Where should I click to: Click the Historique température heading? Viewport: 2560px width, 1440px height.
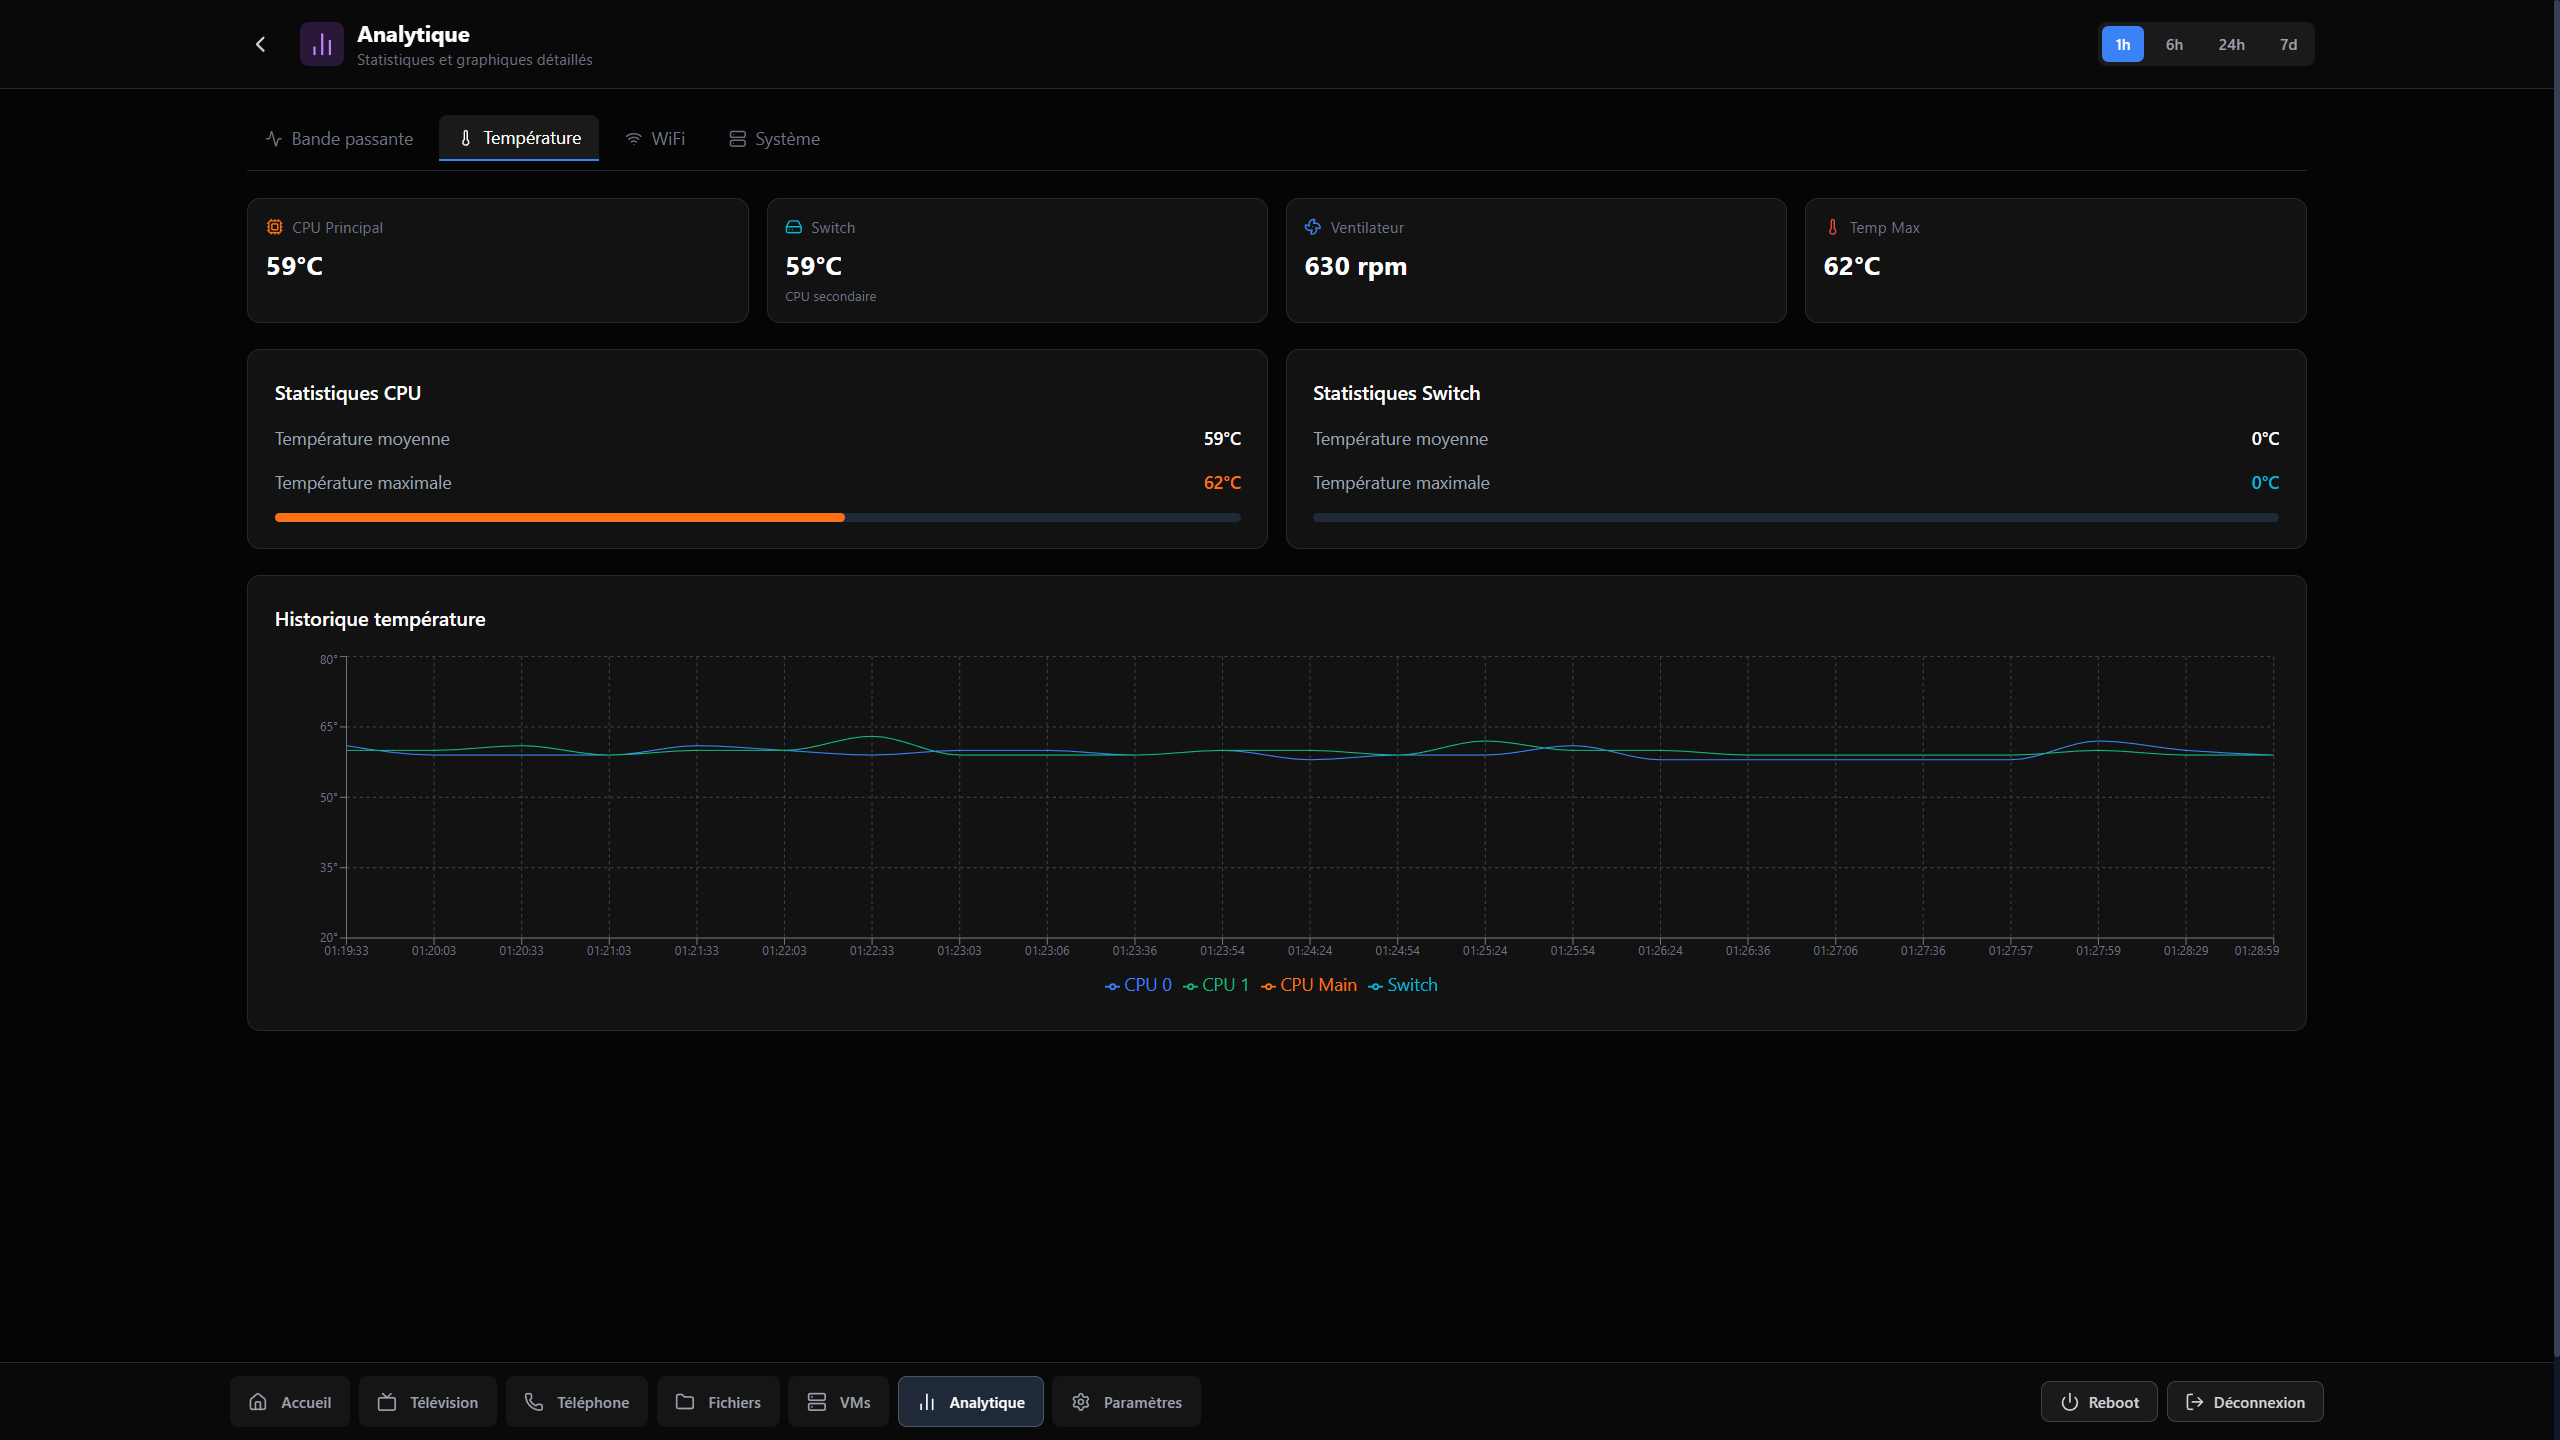pos(380,619)
